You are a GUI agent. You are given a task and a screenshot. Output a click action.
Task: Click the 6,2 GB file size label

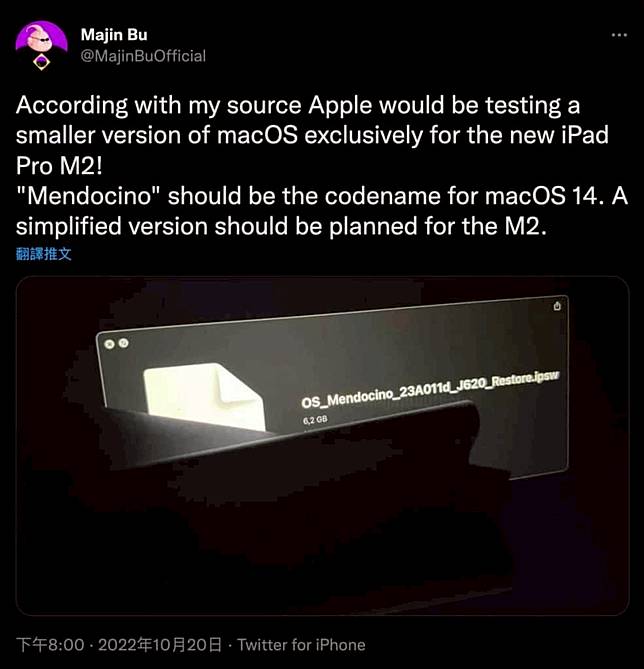pos(315,420)
